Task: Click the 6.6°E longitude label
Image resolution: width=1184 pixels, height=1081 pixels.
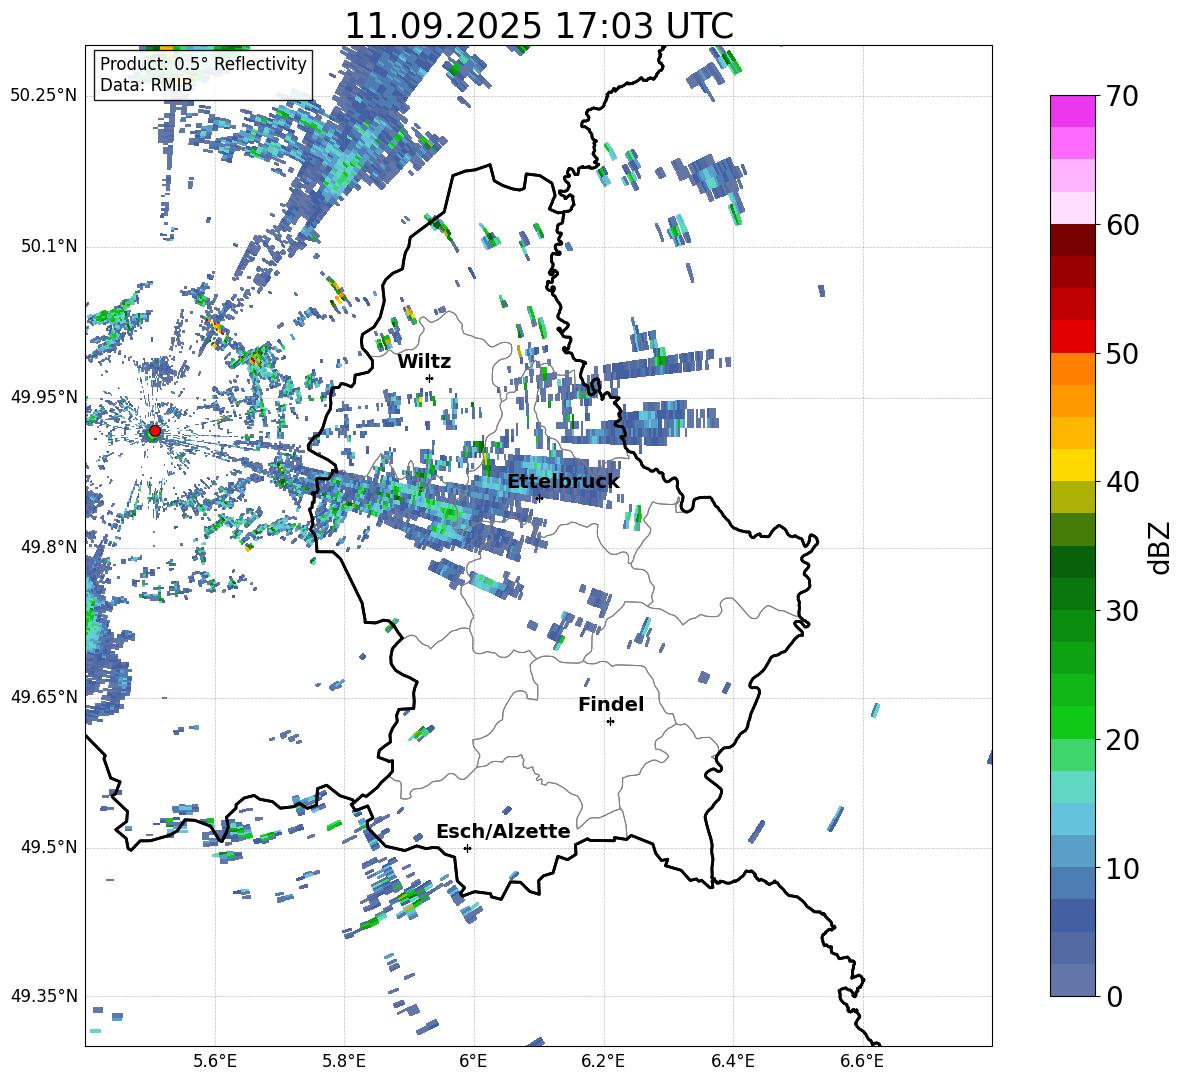Action: pos(862,1061)
